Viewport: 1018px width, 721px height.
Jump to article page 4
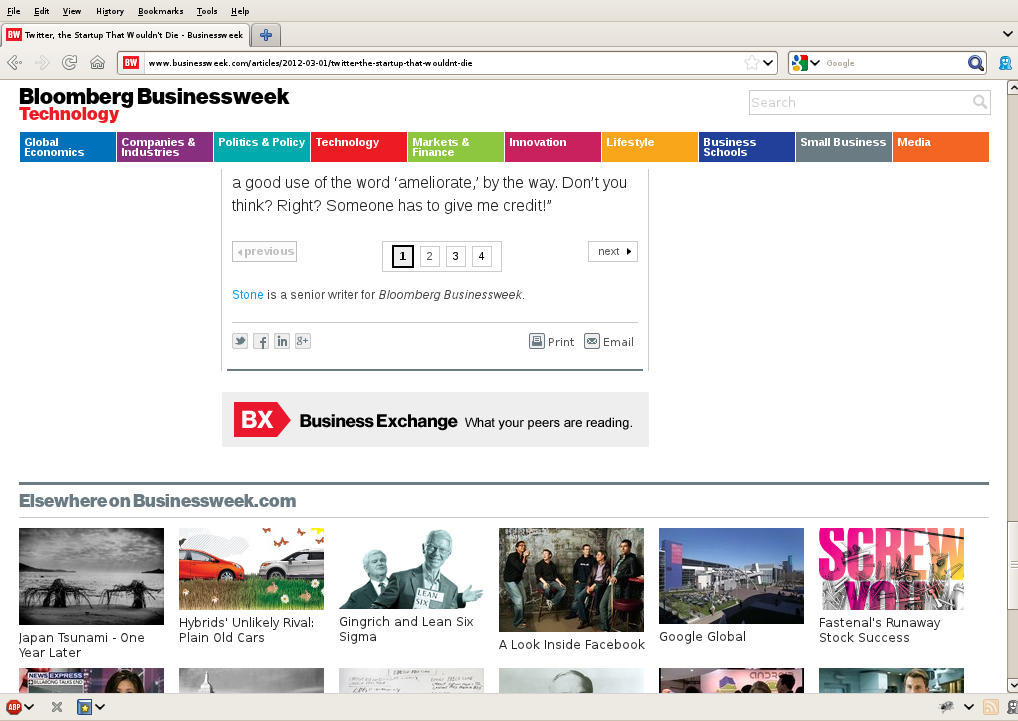(x=481, y=256)
